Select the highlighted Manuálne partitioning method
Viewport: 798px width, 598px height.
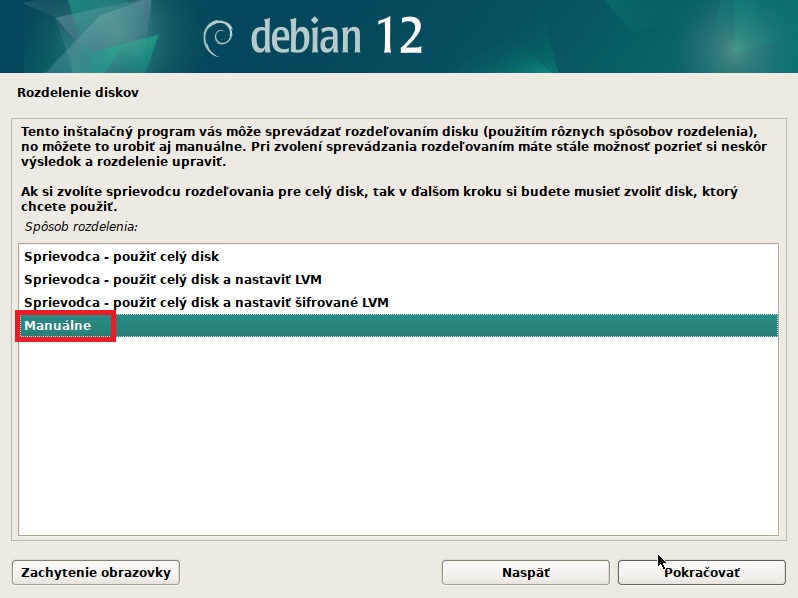click(x=58, y=326)
